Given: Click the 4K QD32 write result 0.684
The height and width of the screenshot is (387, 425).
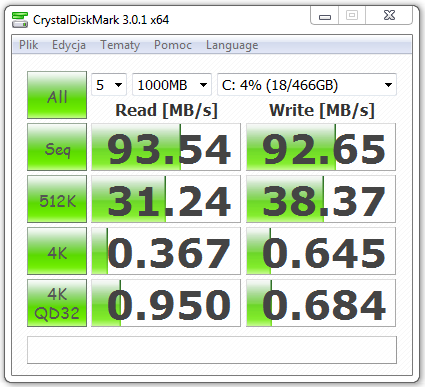Looking at the screenshot, I should pyautogui.click(x=321, y=303).
